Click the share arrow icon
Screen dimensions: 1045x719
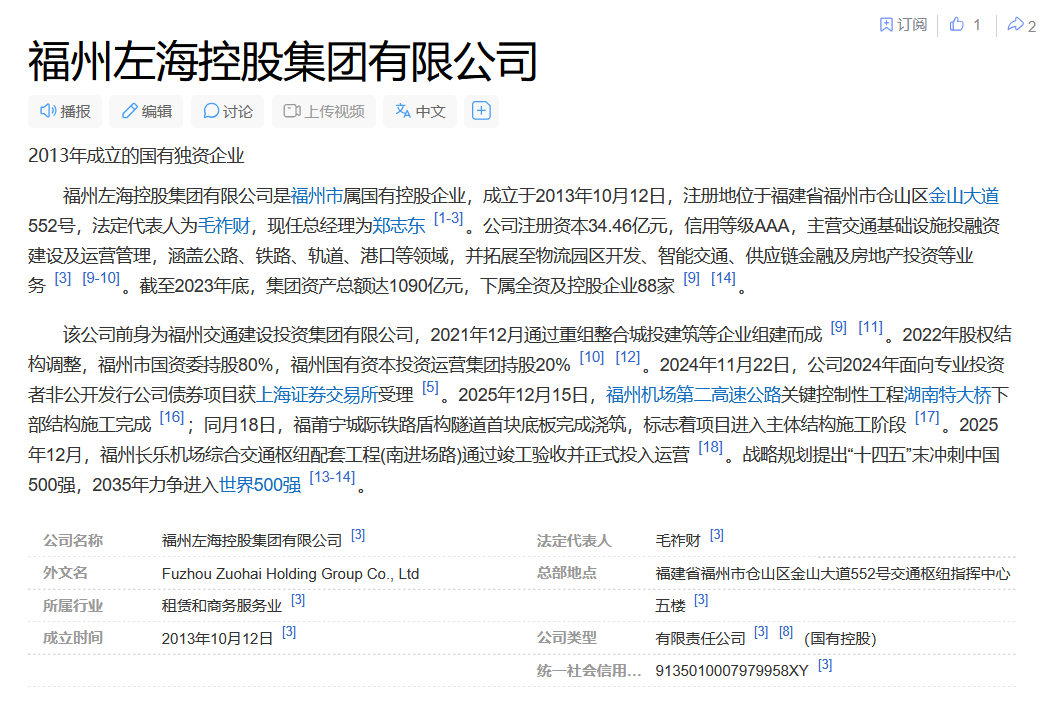click(x=1016, y=25)
